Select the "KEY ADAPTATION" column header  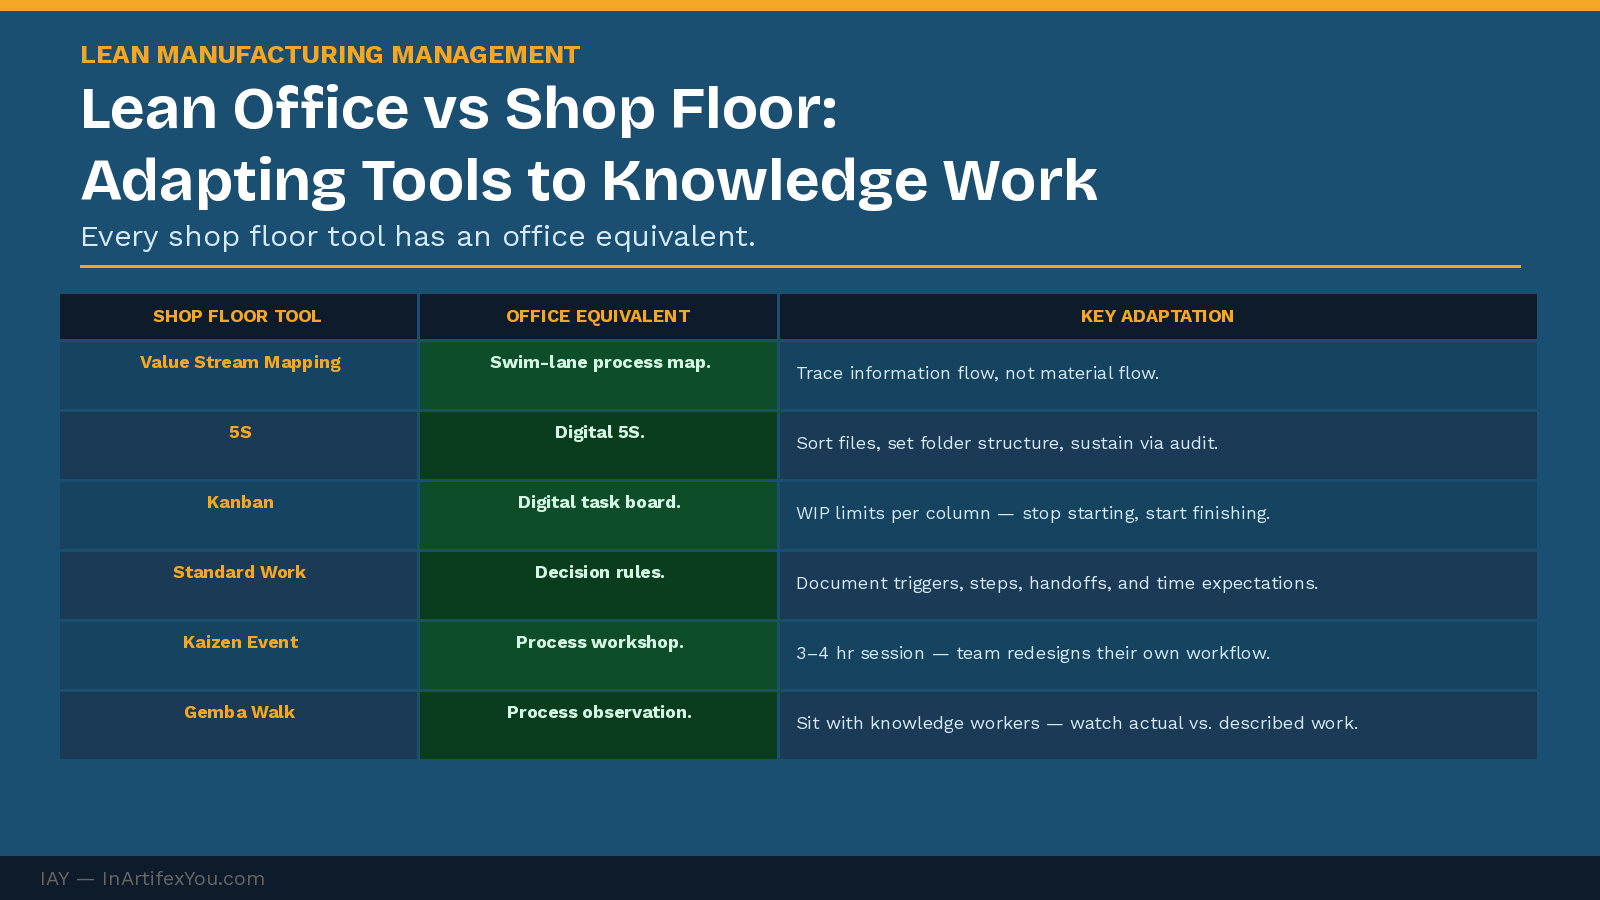pyautogui.click(x=1157, y=316)
